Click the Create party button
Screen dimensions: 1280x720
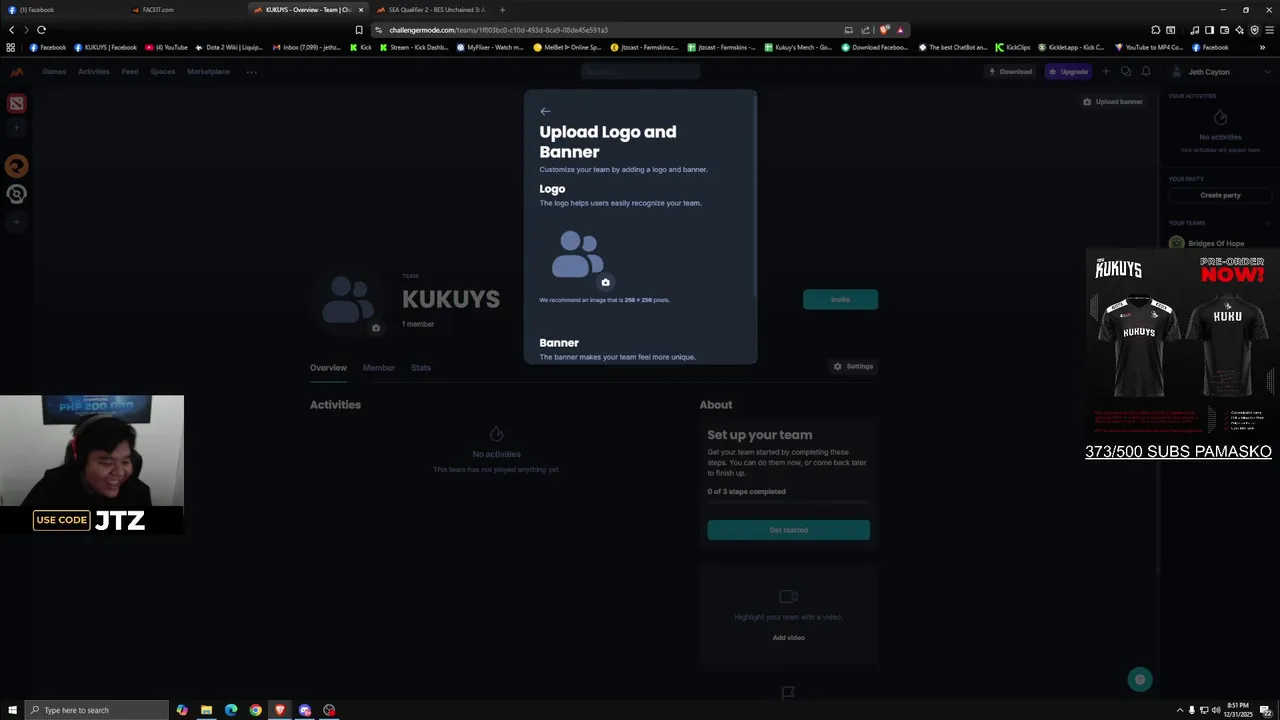[1220, 195]
